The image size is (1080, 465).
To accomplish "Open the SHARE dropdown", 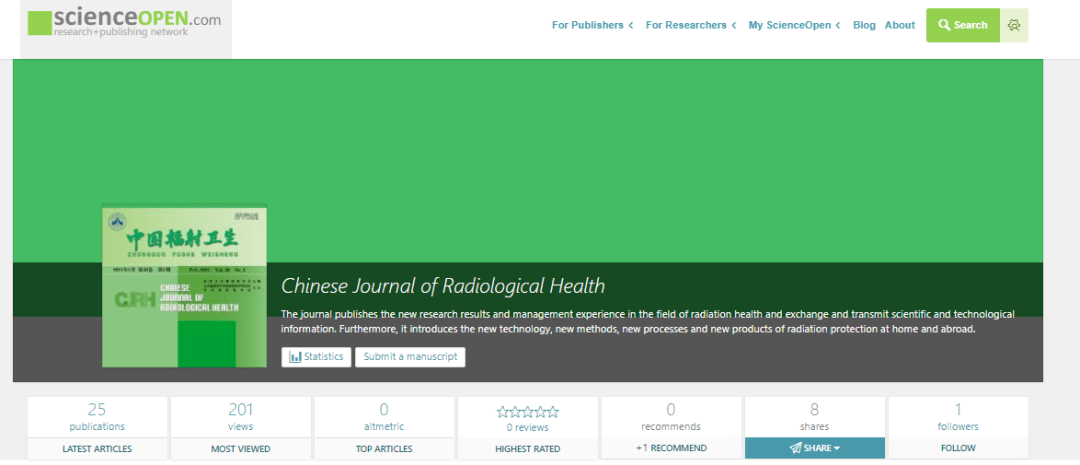I will click(815, 448).
